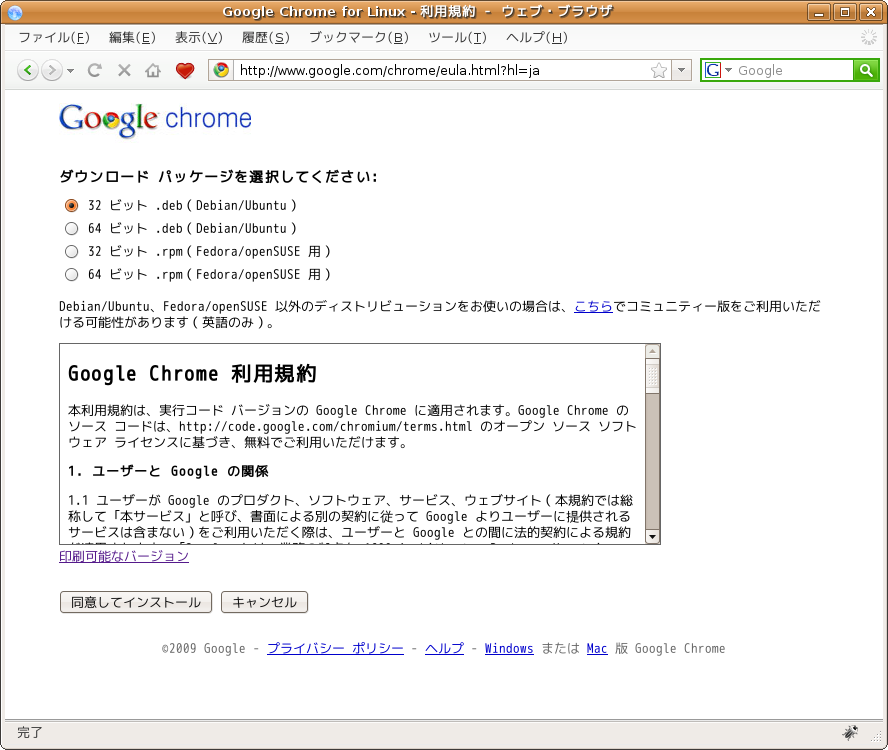Select 64-bit .deb Debian/Ubuntu package
The image size is (888, 750).
click(71, 228)
